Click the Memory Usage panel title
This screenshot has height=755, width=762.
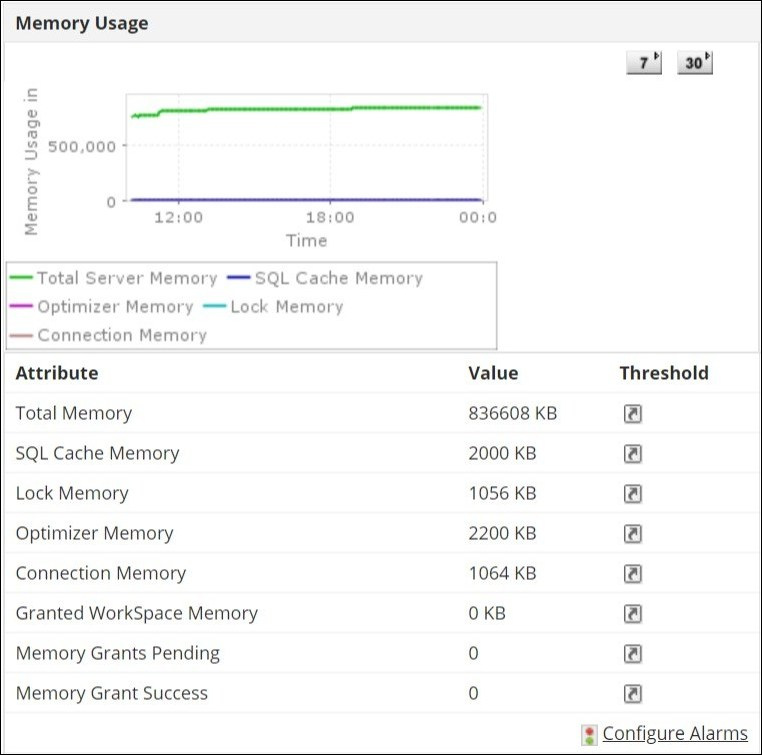(x=82, y=23)
